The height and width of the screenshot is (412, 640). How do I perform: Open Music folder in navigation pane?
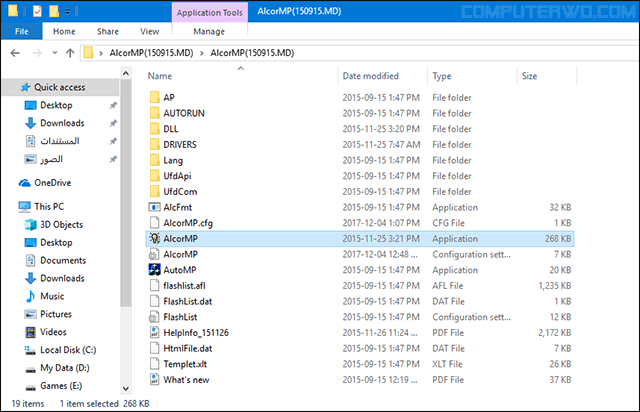(52, 296)
